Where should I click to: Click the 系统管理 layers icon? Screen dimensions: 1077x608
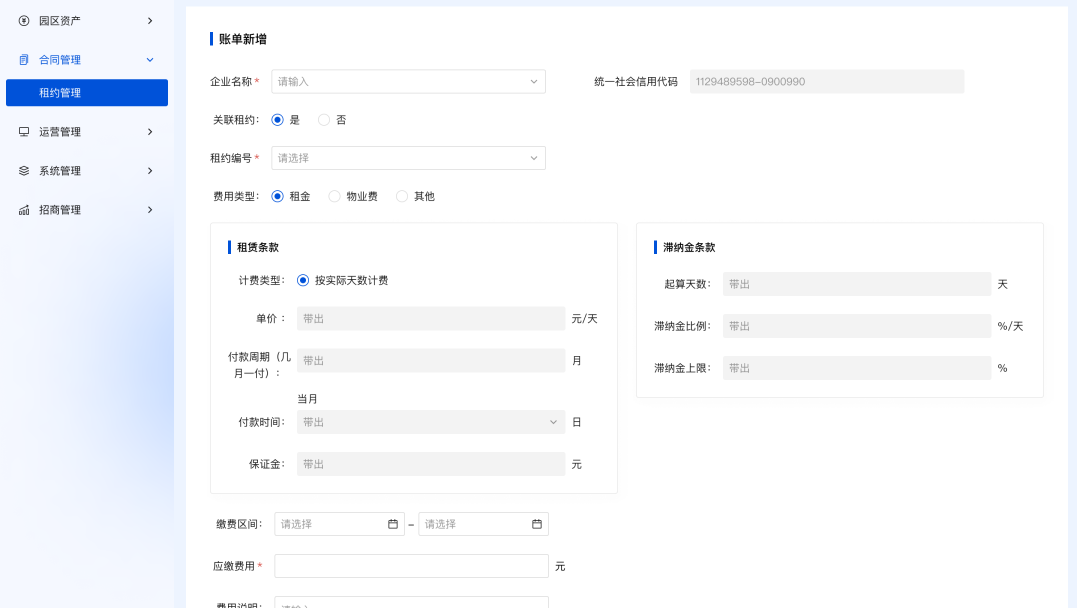pos(24,171)
